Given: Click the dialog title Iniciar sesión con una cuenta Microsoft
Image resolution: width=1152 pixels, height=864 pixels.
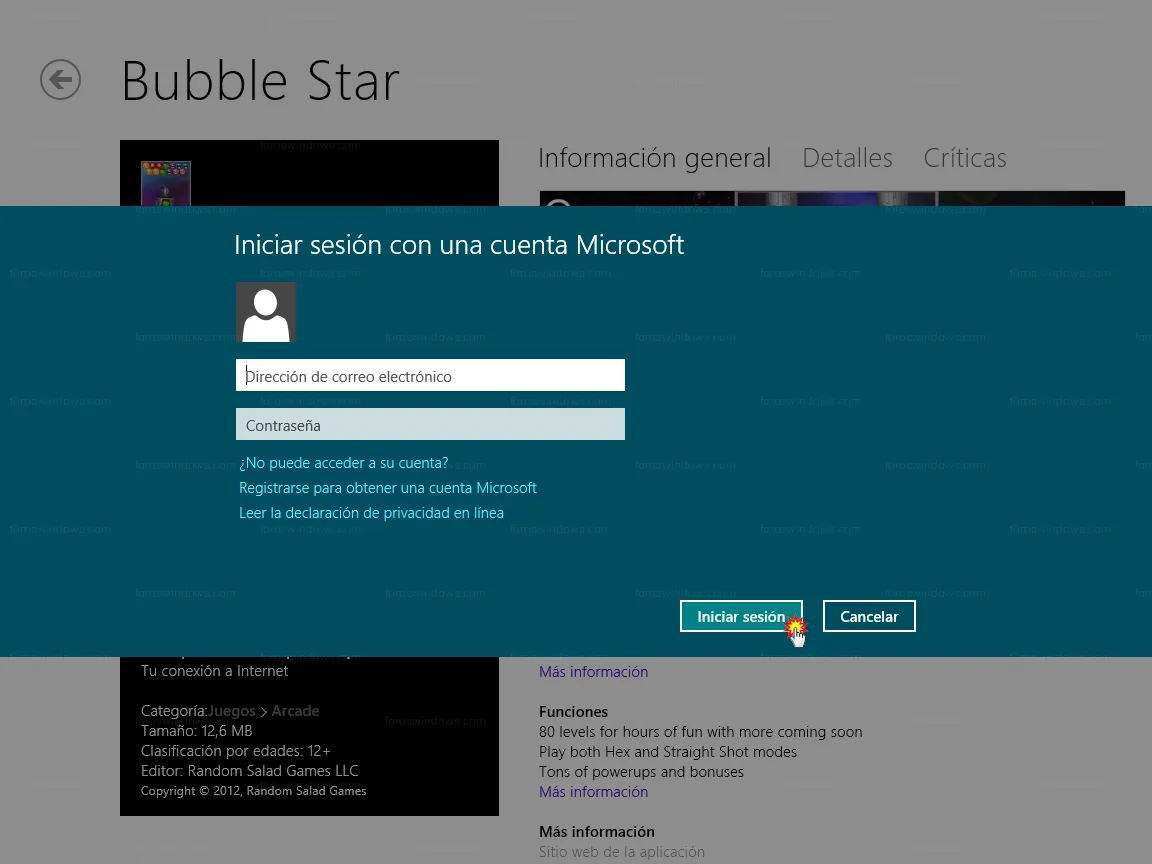Looking at the screenshot, I should 459,245.
